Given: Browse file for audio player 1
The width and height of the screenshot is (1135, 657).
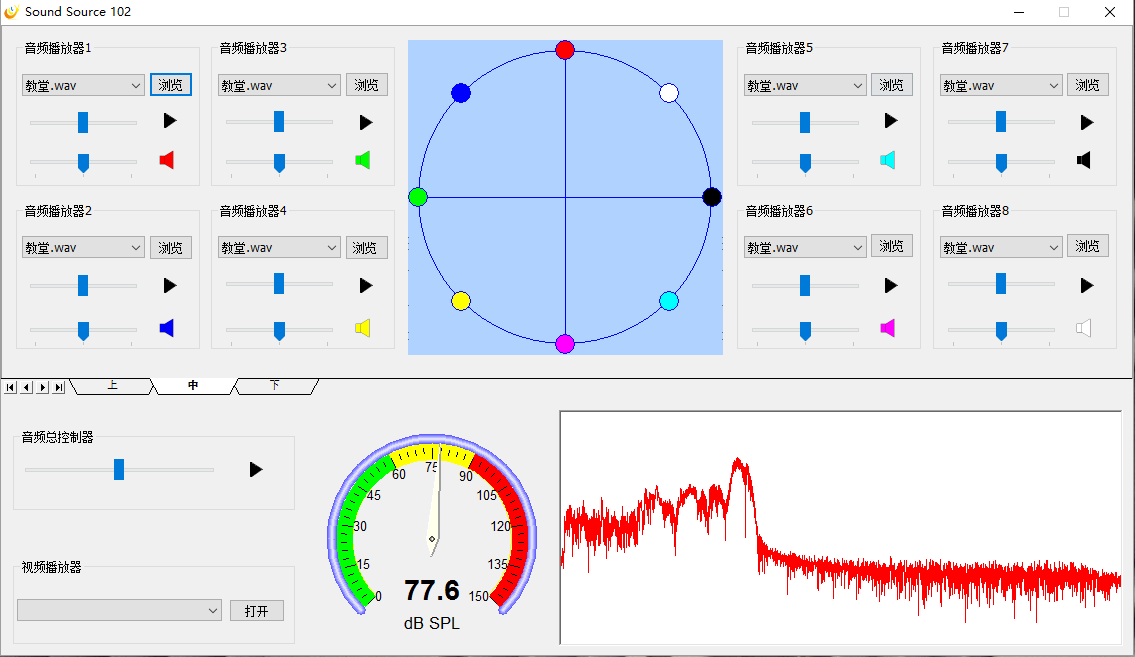Looking at the screenshot, I should pos(171,85).
